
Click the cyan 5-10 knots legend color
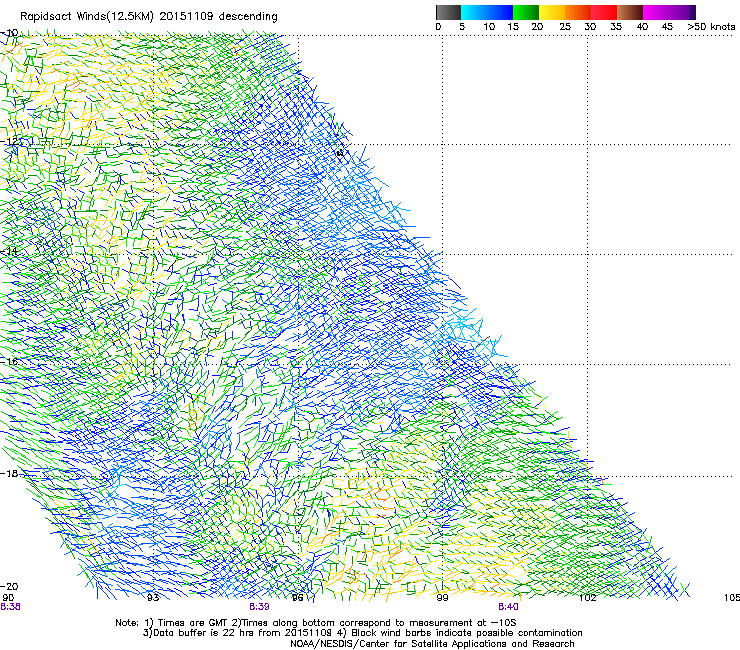(474, 12)
